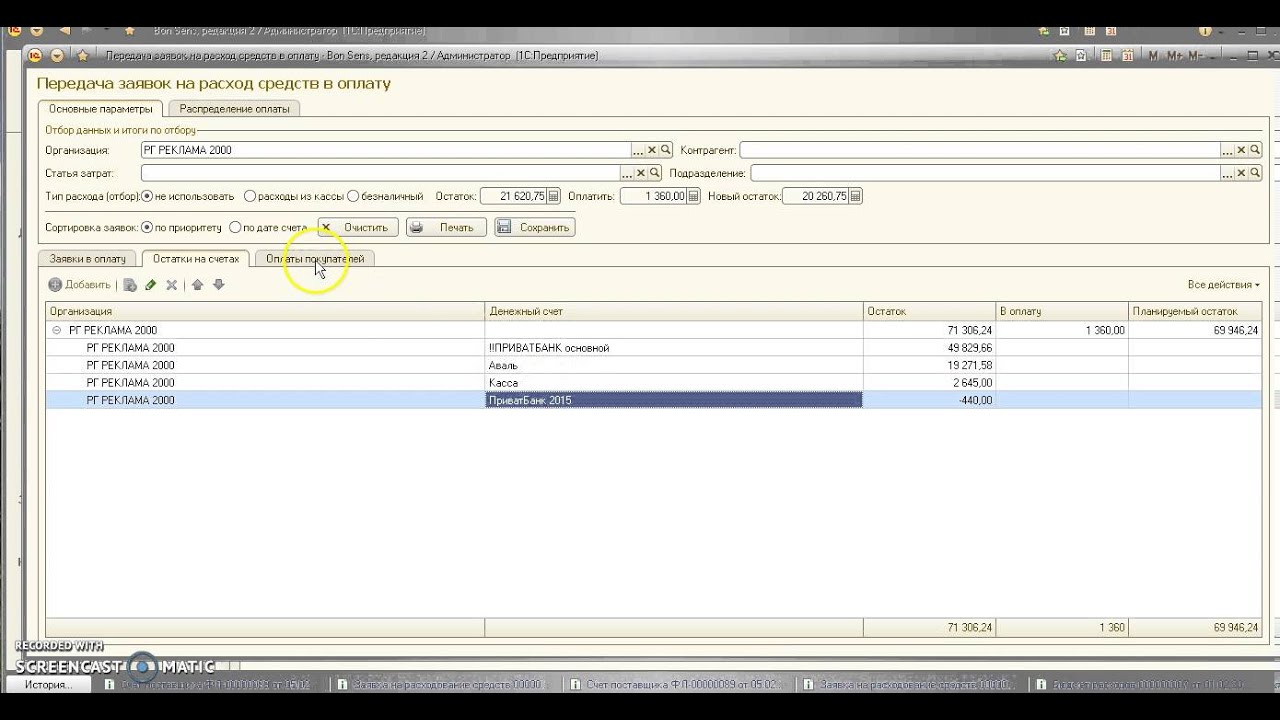Click the '-440,00' balance cell
Viewport: 1280px width, 720px height.
click(930, 400)
